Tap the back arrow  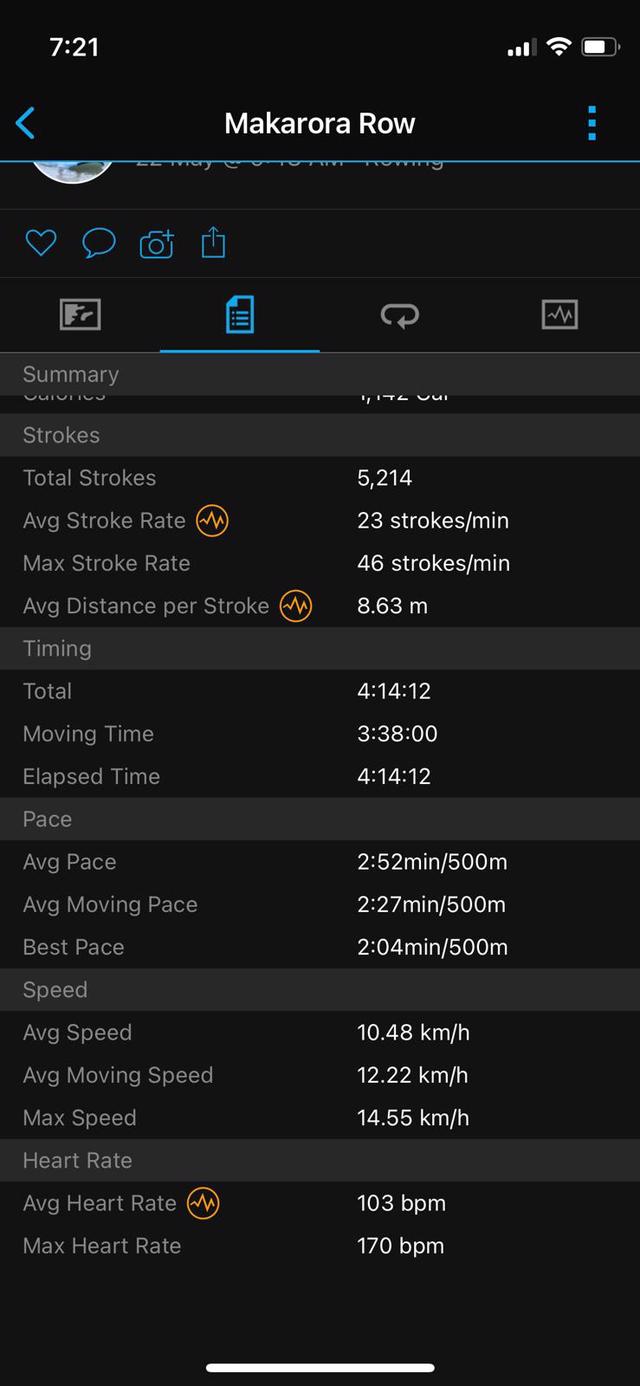click(x=26, y=123)
